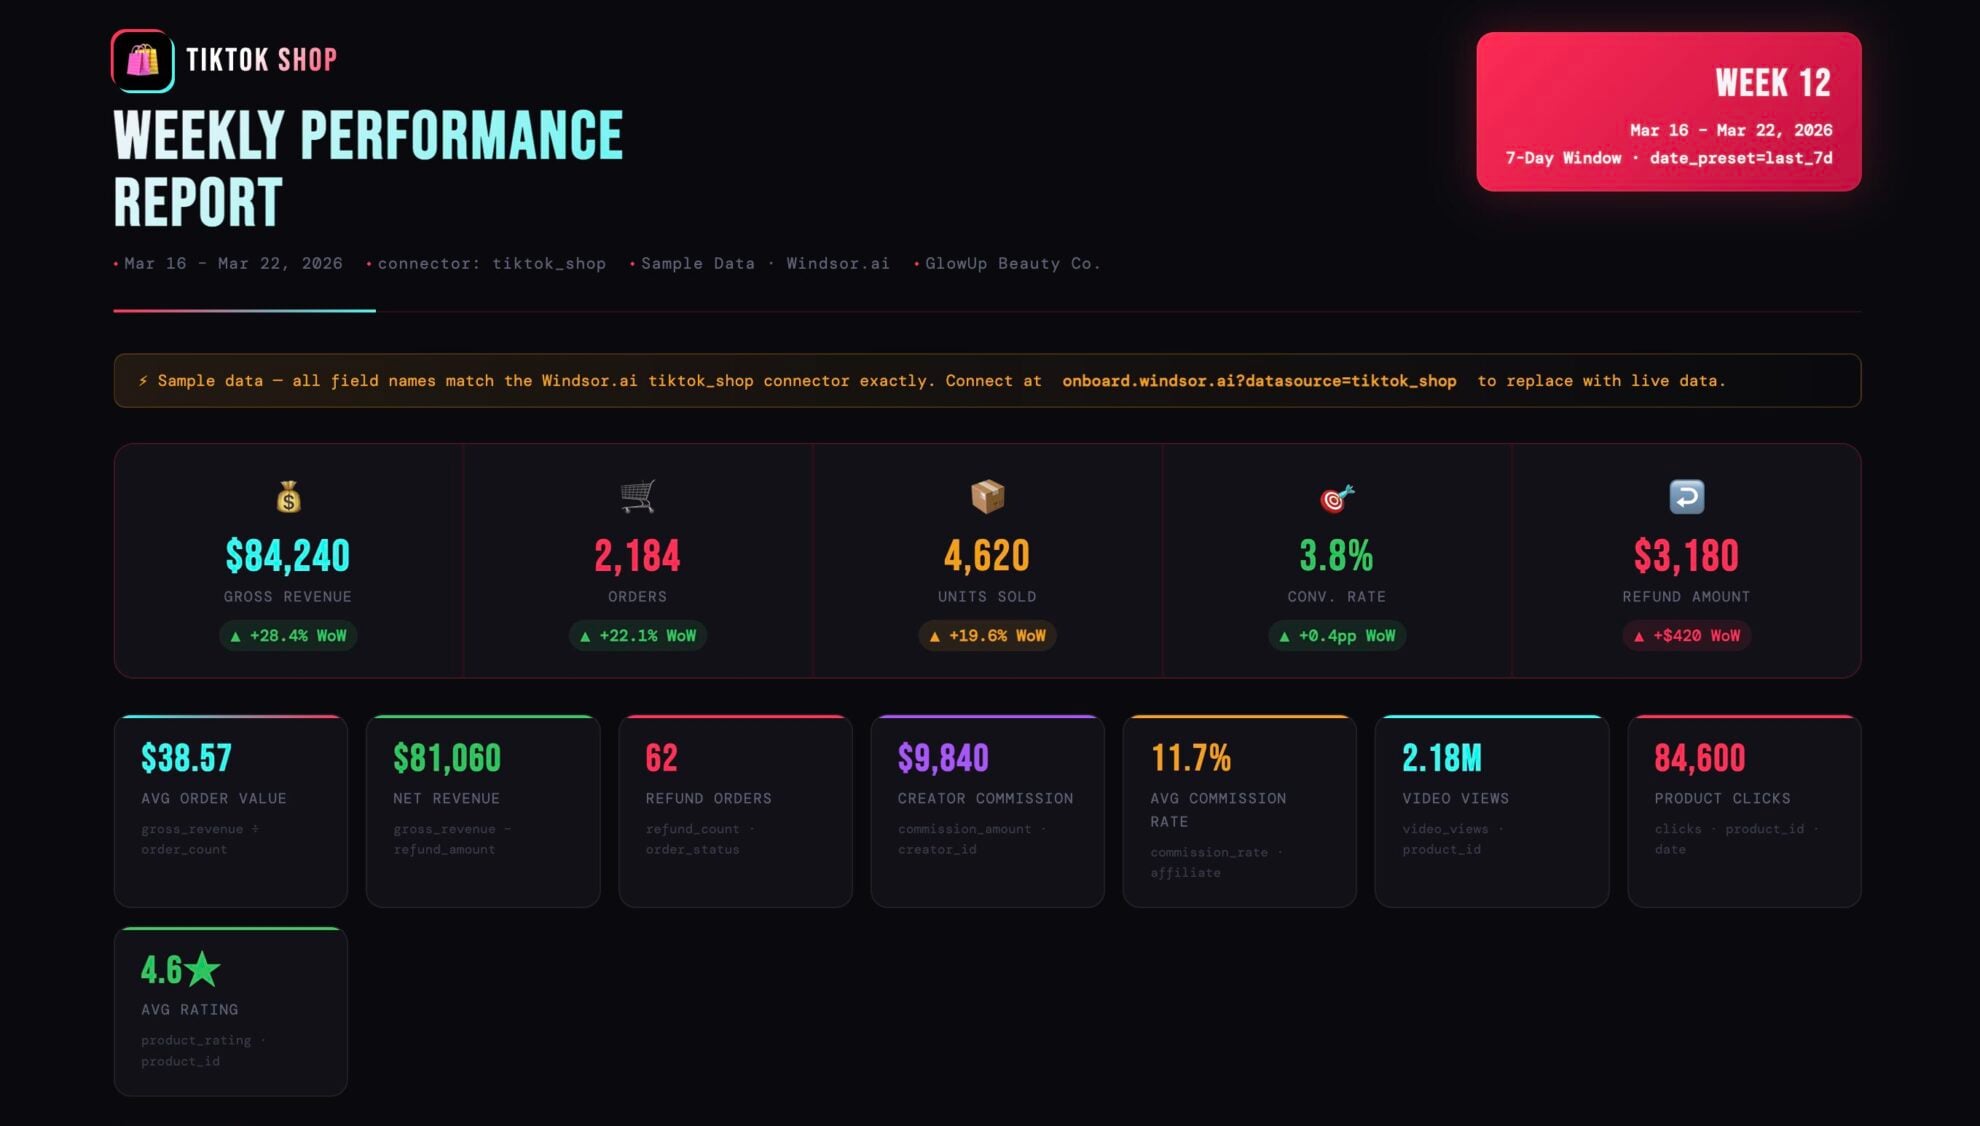Viewport: 1980px width, 1126px height.
Task: Click the Avg Rating label
Action: pos(190,1010)
